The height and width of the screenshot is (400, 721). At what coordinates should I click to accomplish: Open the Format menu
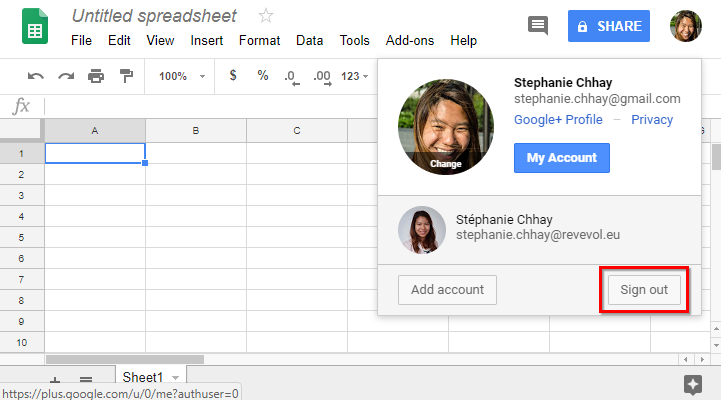pos(259,40)
